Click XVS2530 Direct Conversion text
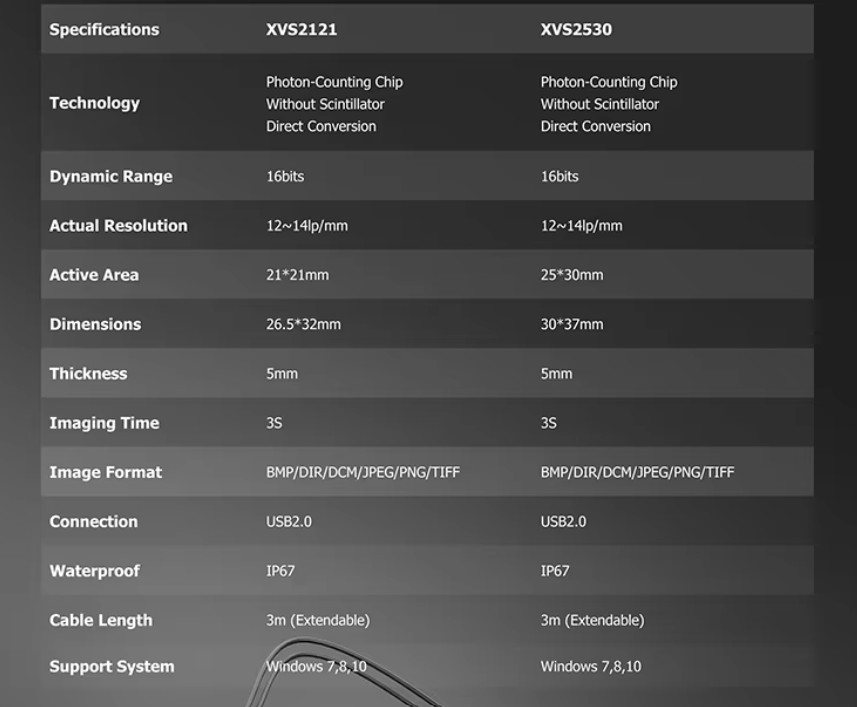Viewport: 857px width, 707px height. pos(596,126)
